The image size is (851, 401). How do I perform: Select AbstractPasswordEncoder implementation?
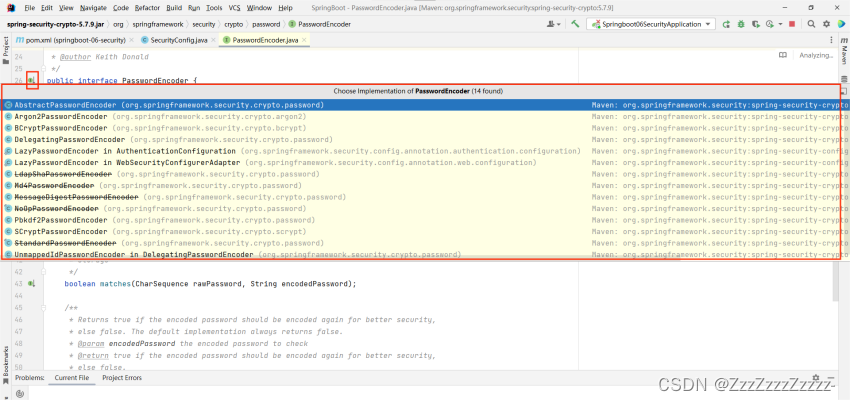[x=426, y=105]
